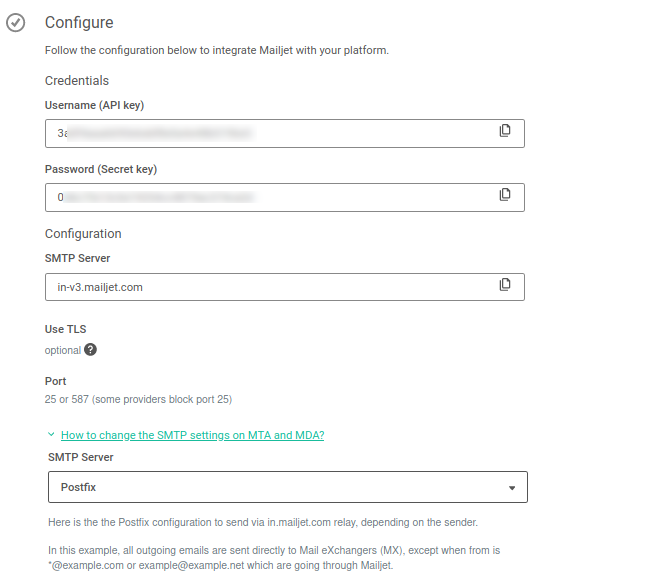
Task: Click the dropdown arrow beside Postfix
Action: [512, 488]
